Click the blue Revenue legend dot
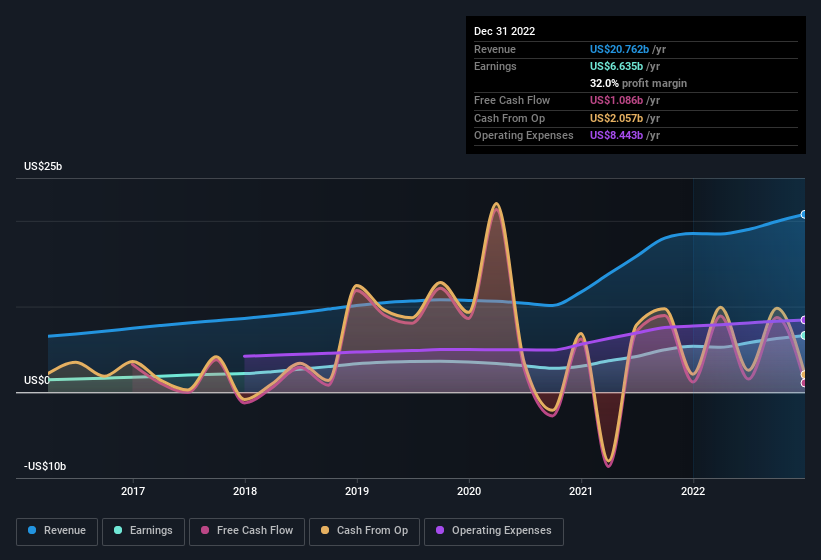 pyautogui.click(x=32, y=530)
